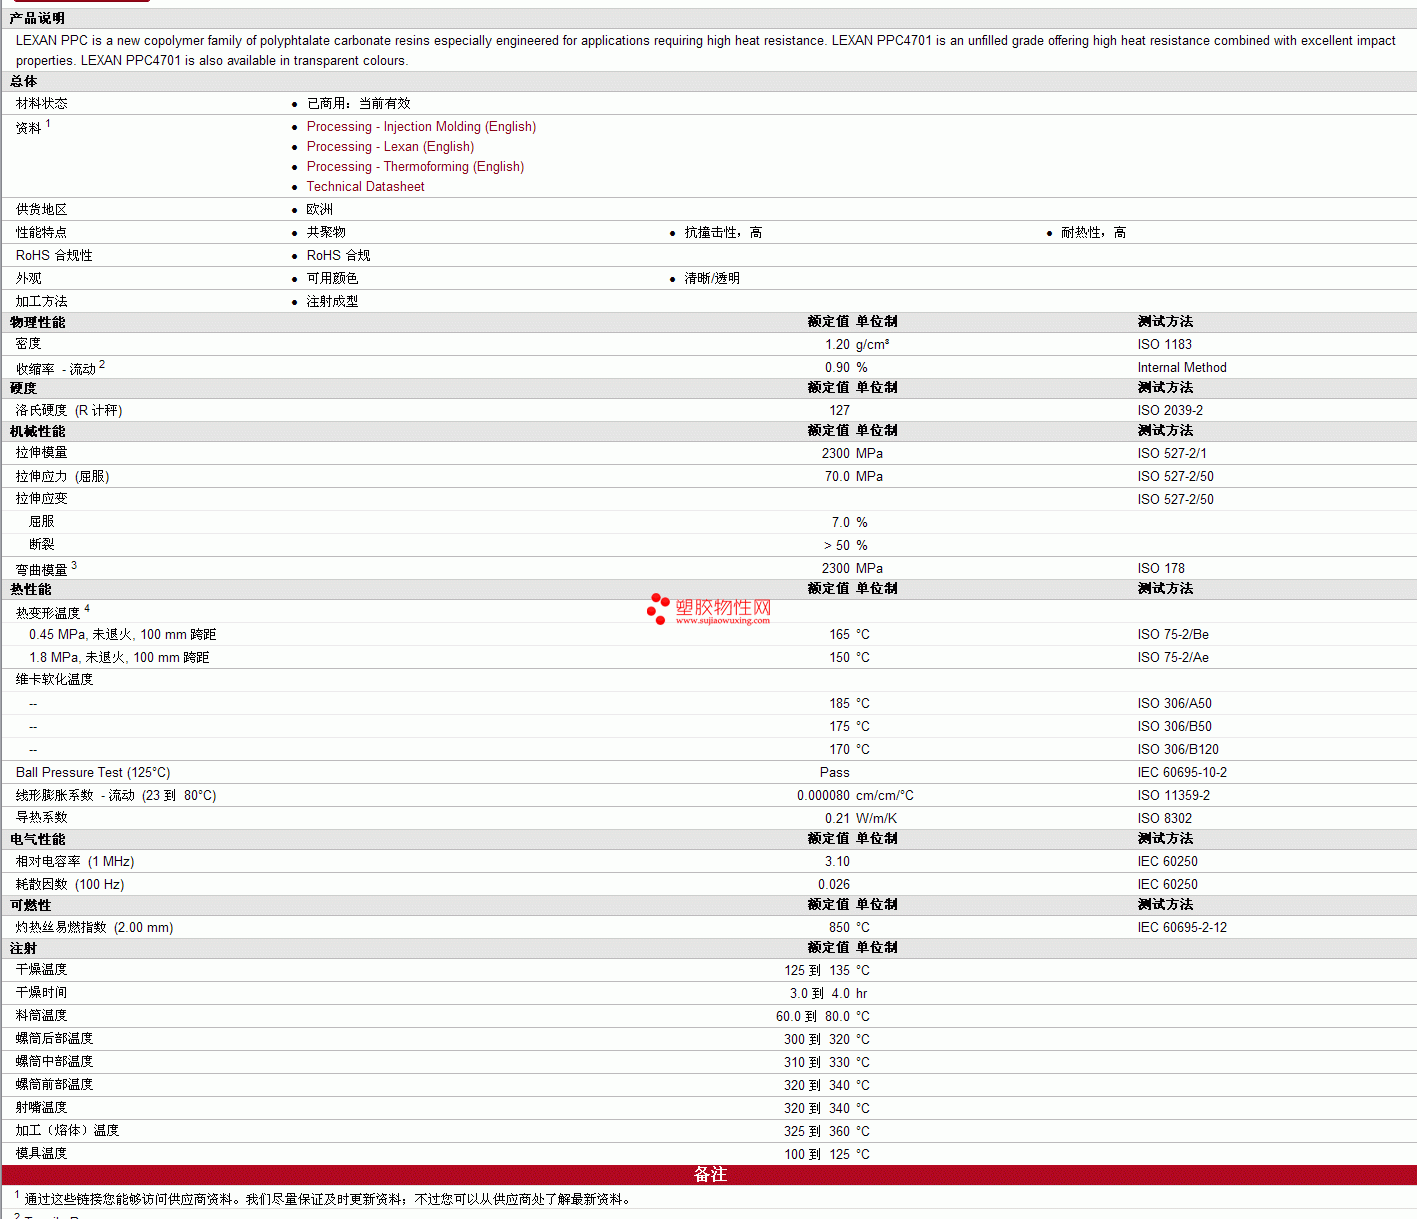The width and height of the screenshot is (1417, 1219).
Task: Click the 抗撞击性, 高 feature
Action: (x=723, y=233)
